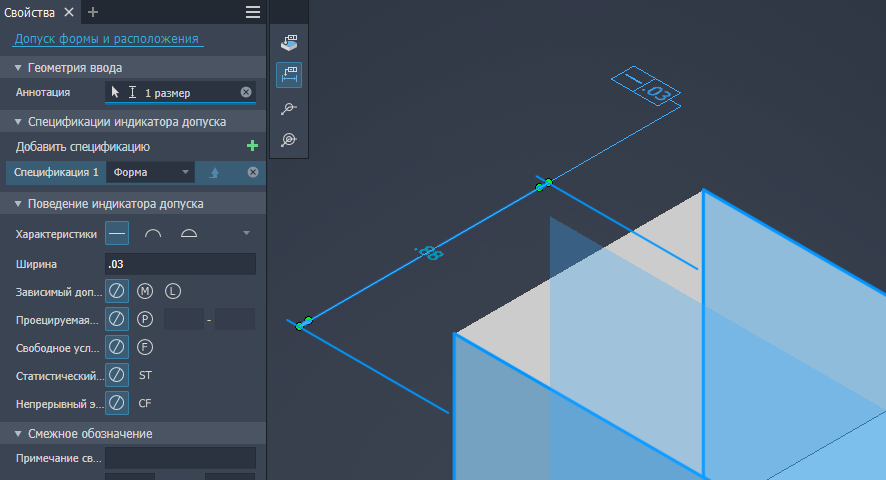Viewport: 886px width, 480px height.
Task: Select the Спецификация 1 row
Action: click(56, 172)
